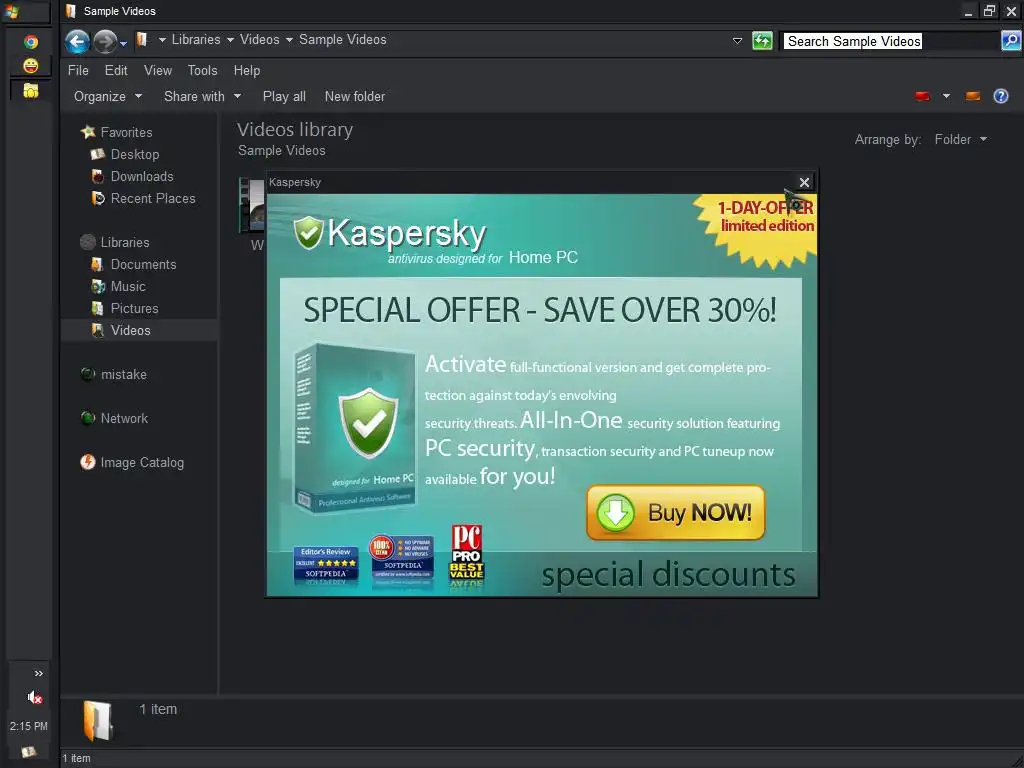Open the Share with dropdown

click(x=202, y=97)
